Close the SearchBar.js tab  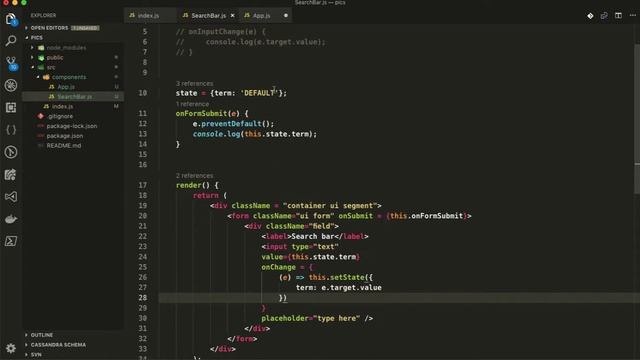point(233,16)
